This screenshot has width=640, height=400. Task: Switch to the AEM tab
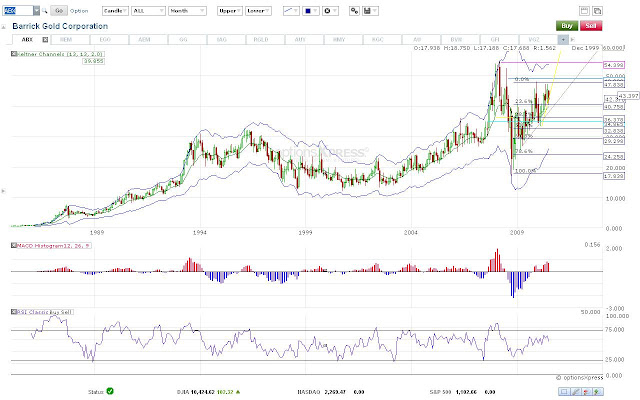pyautogui.click(x=144, y=40)
